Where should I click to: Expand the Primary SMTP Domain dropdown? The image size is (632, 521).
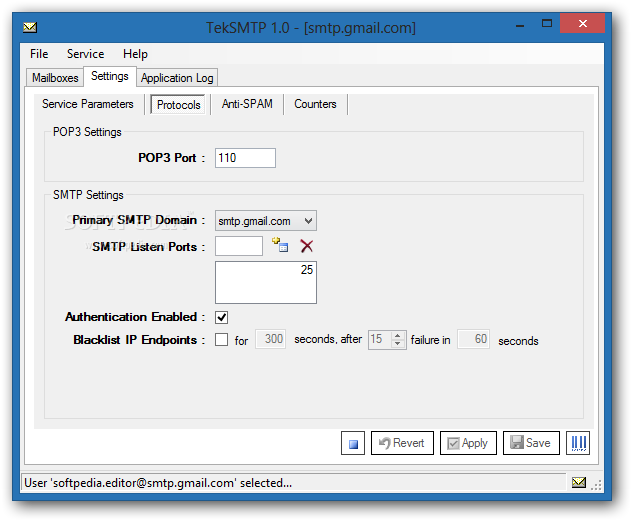tap(308, 221)
